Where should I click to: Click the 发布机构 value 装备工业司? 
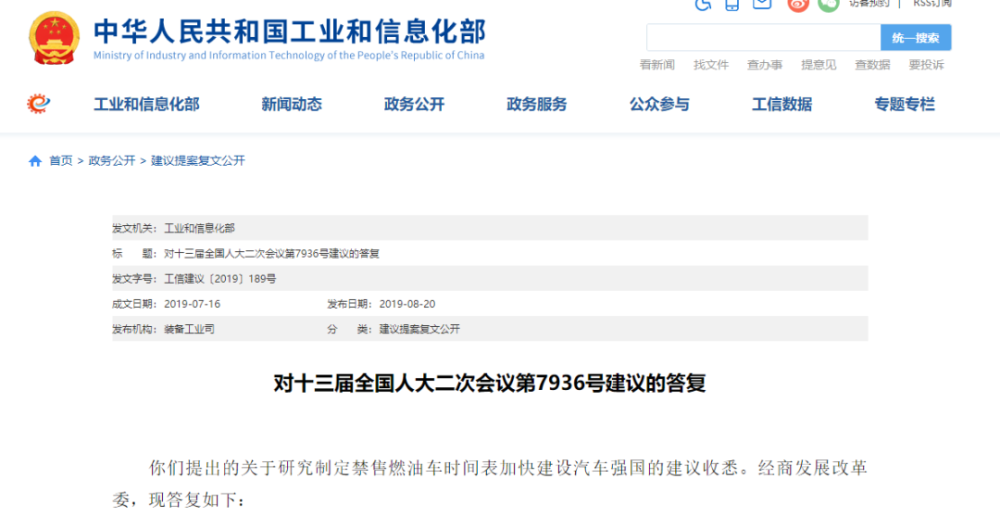189,329
